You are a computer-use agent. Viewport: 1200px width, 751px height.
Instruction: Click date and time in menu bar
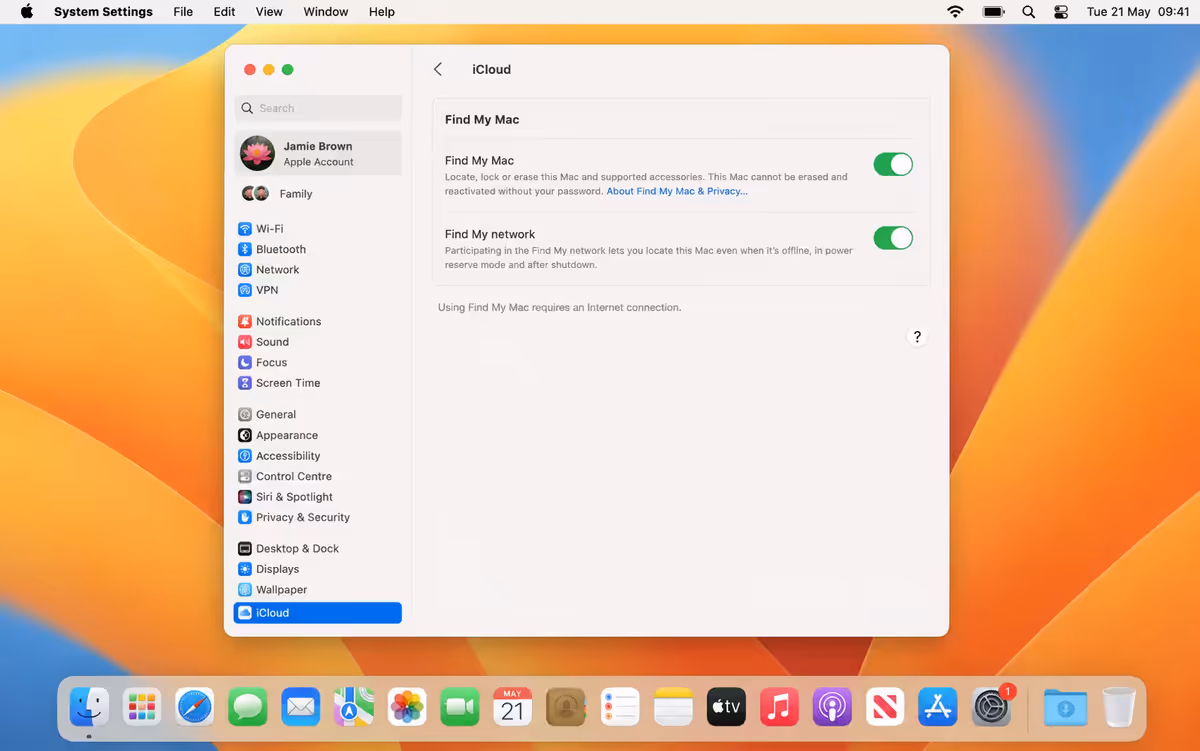pos(1138,12)
